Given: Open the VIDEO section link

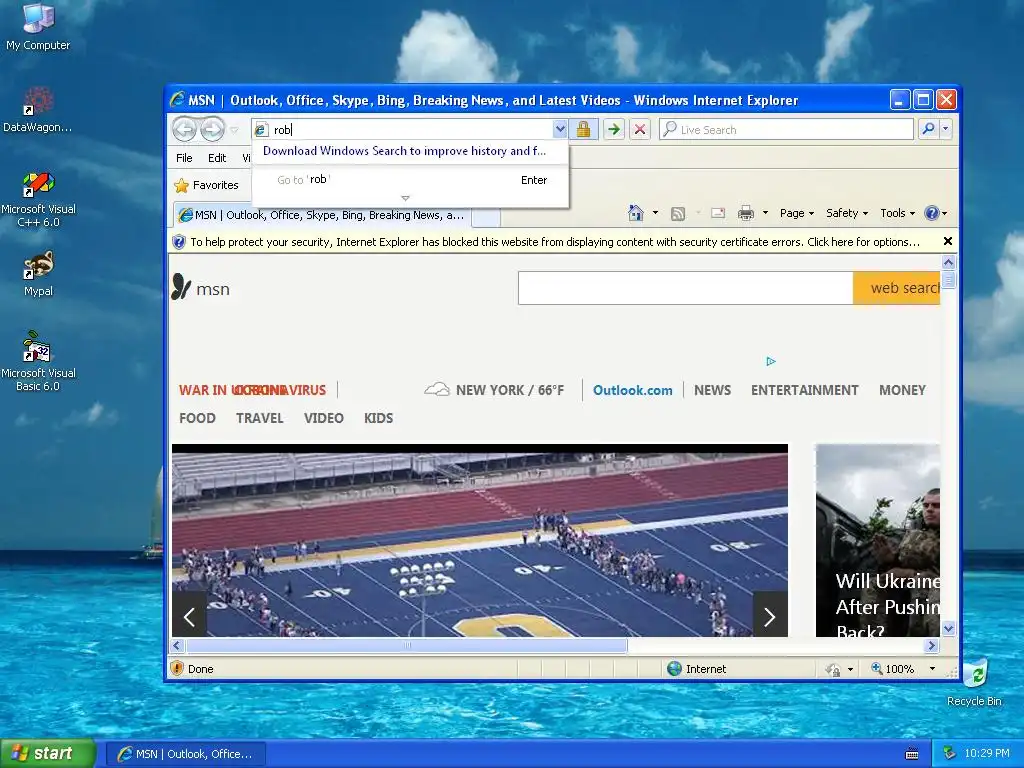Looking at the screenshot, I should click(323, 418).
